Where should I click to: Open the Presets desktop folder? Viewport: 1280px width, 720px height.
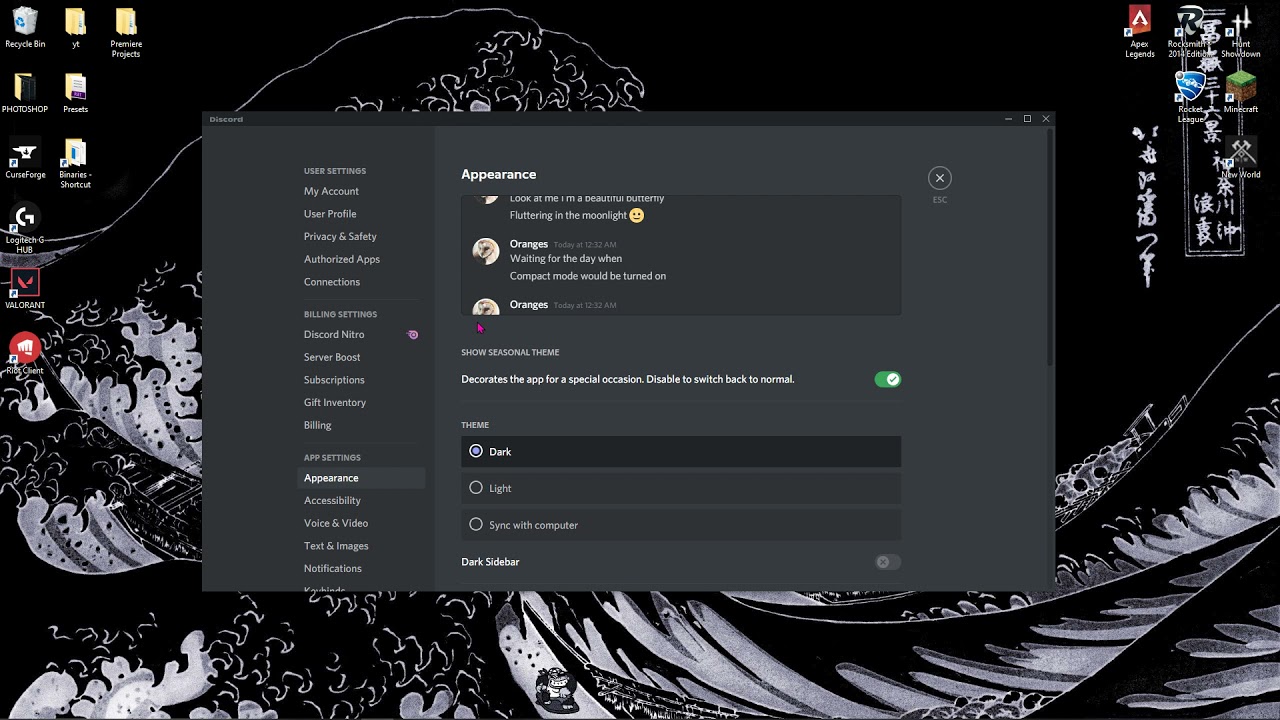[75, 92]
